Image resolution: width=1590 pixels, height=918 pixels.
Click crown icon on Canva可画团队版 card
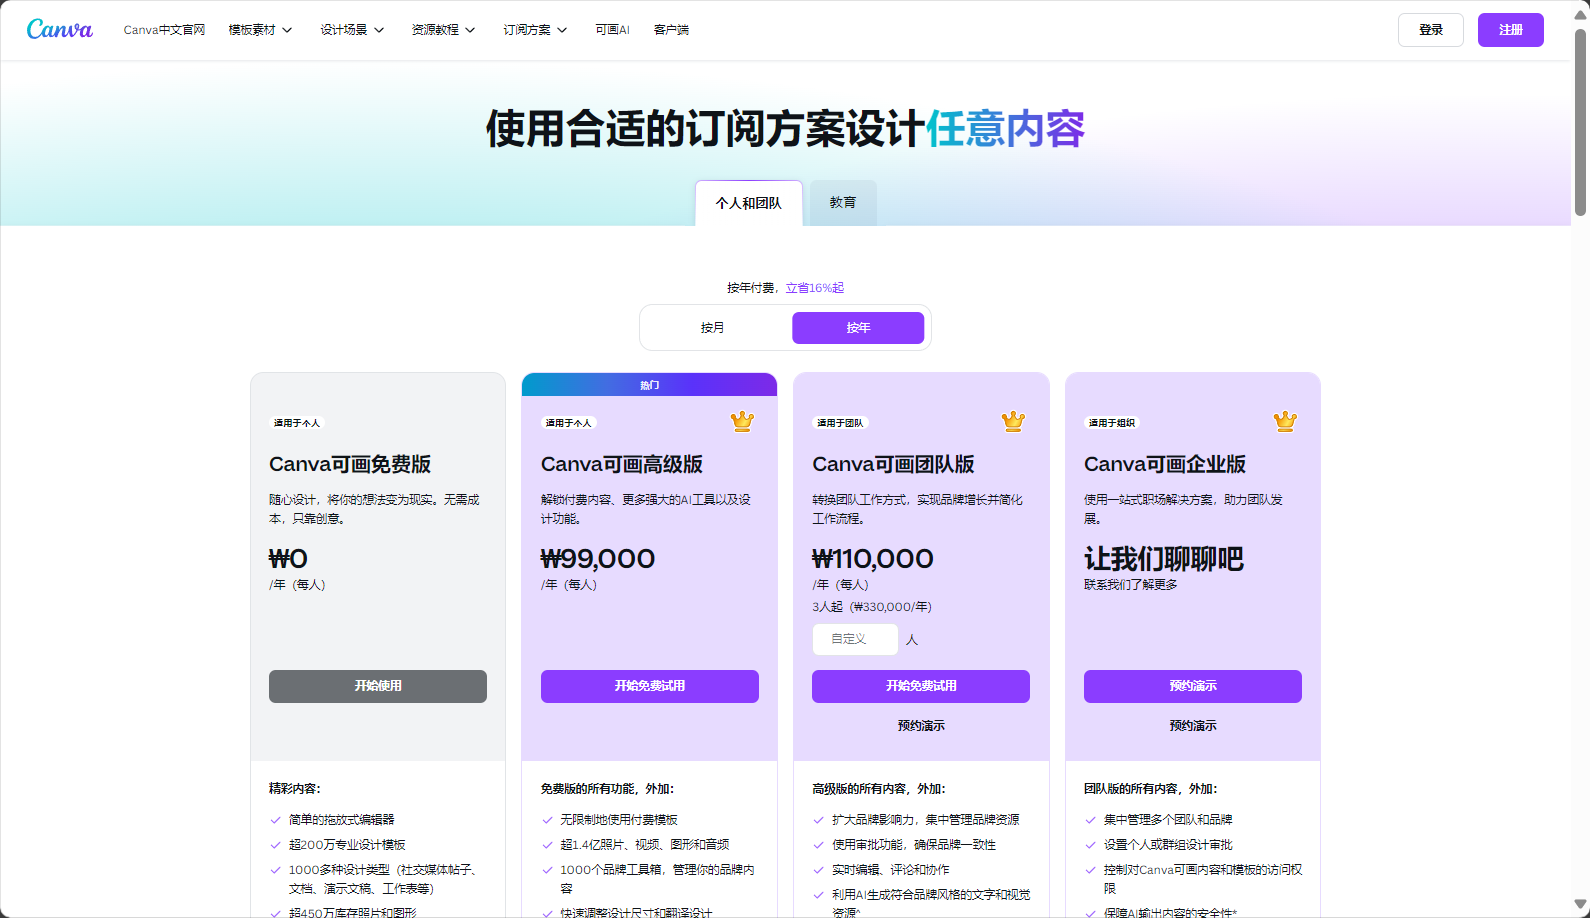click(1013, 422)
